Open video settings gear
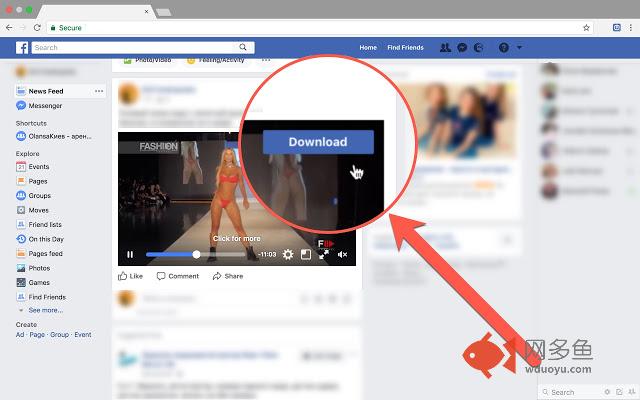The image size is (640, 400). click(288, 254)
